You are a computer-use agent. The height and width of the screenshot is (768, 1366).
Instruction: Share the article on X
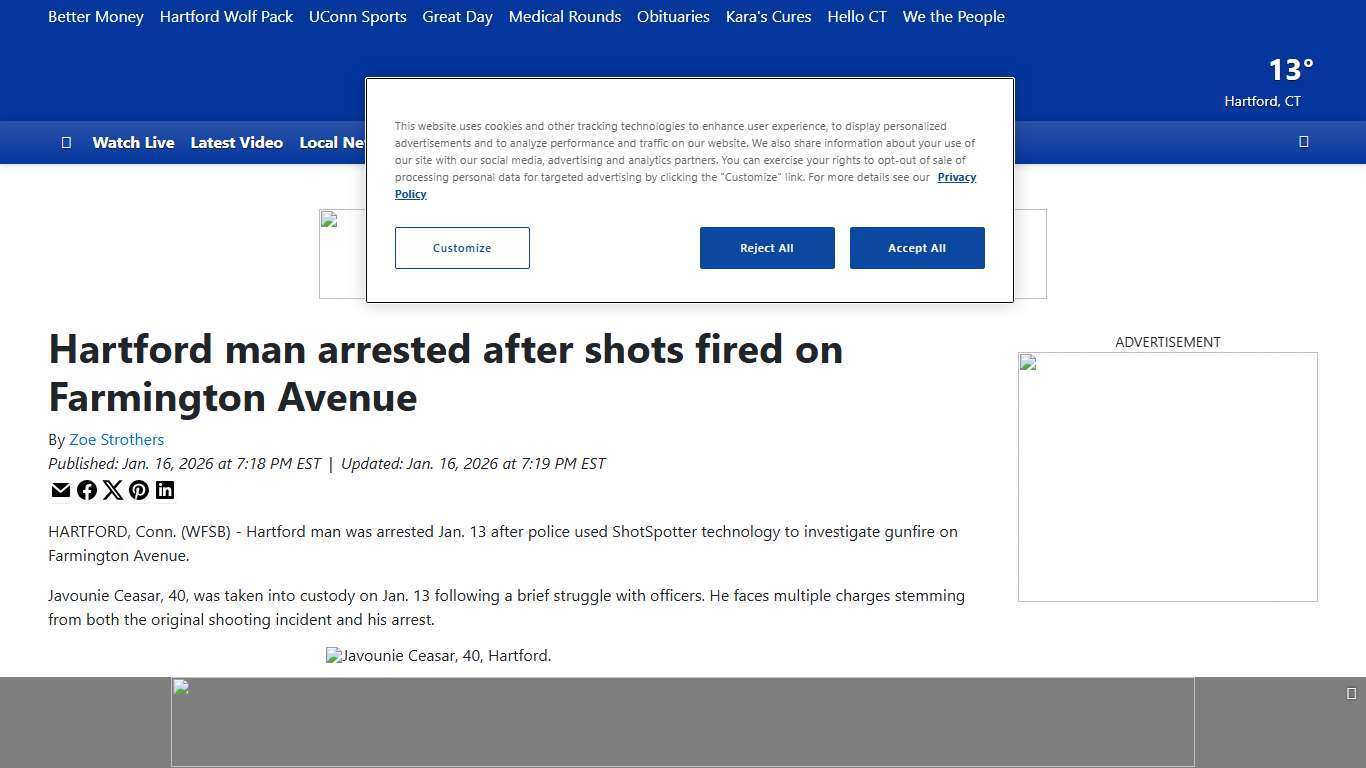(113, 490)
